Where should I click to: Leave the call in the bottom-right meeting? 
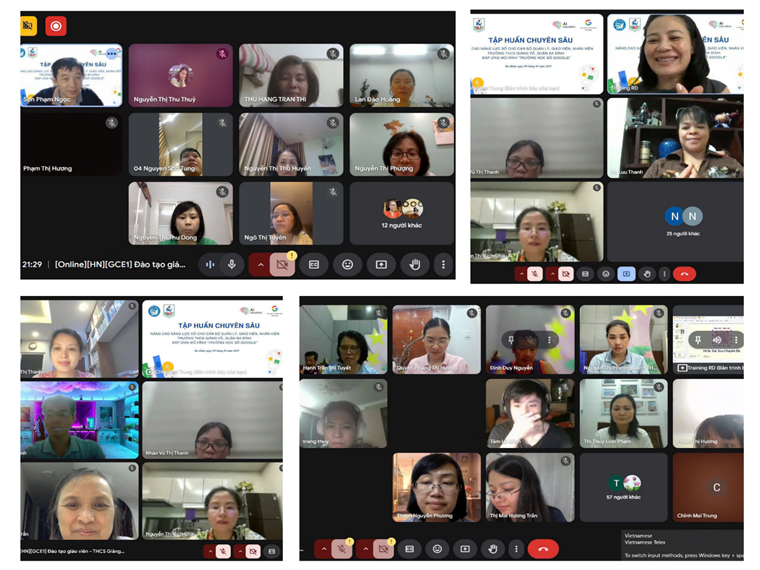tap(543, 549)
